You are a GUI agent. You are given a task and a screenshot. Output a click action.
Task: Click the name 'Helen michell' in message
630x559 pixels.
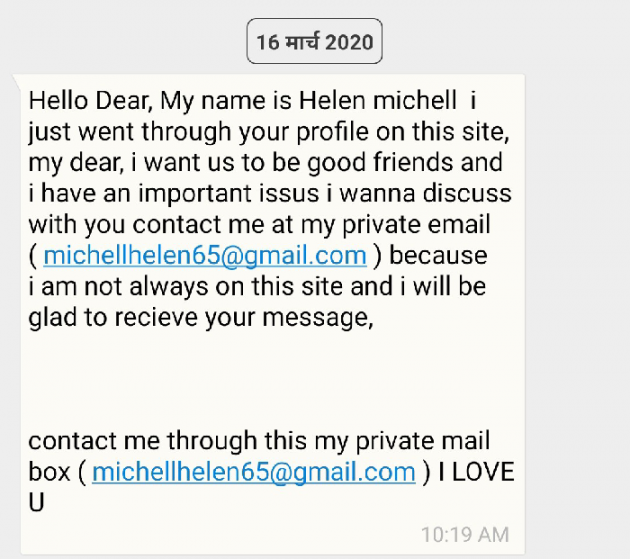point(378,100)
